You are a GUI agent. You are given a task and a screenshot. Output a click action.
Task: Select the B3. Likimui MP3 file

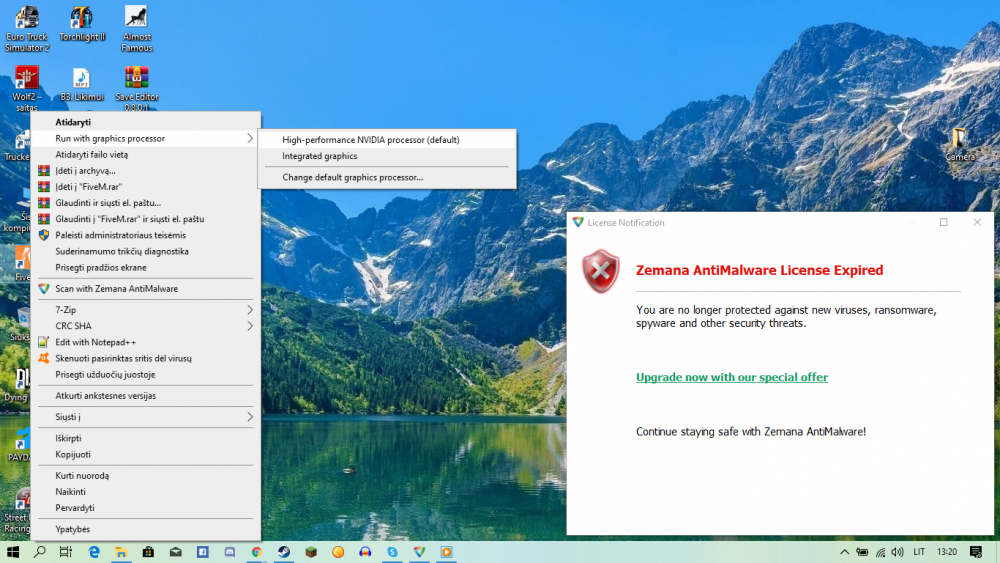pyautogui.click(x=82, y=84)
